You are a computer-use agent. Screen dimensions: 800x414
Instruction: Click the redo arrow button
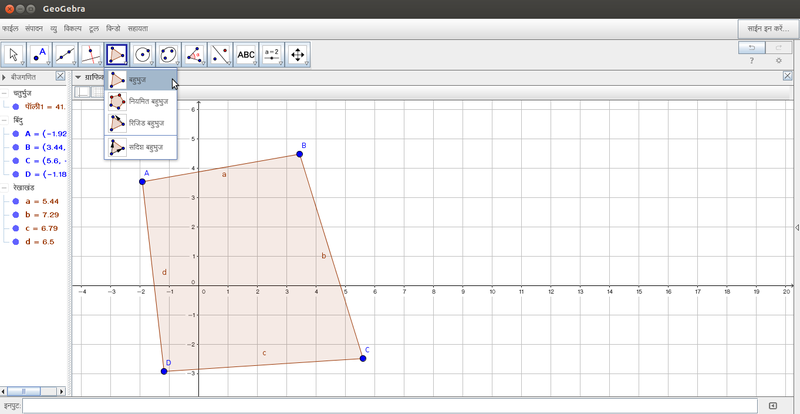click(779, 47)
